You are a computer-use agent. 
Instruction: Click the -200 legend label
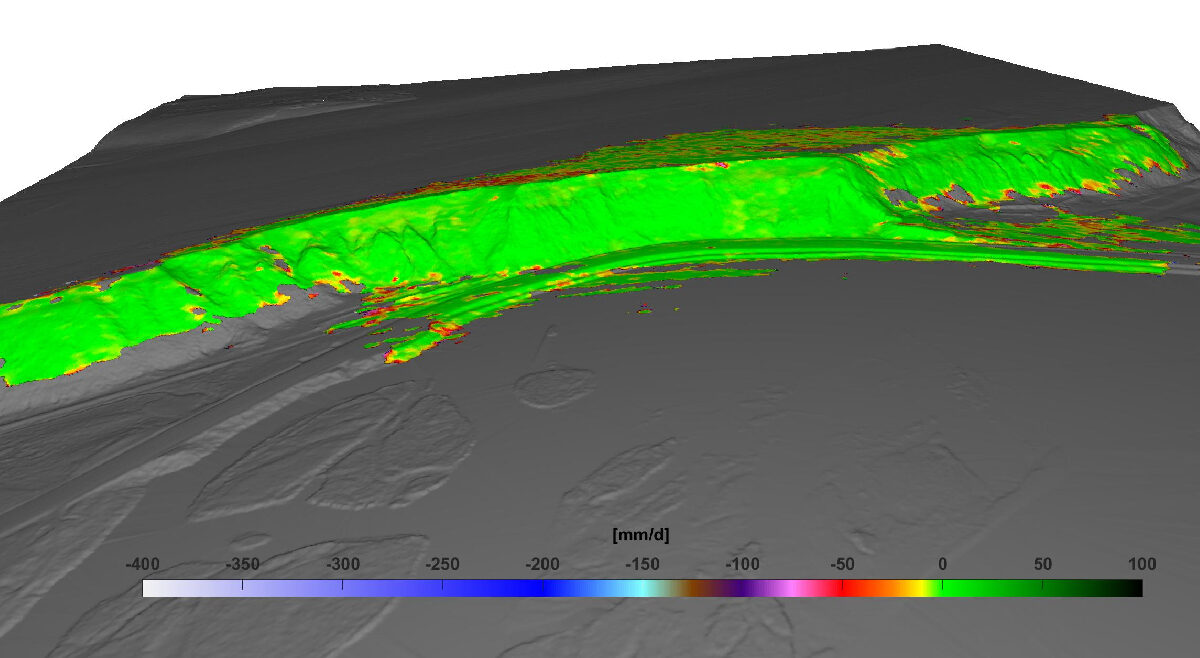542,564
